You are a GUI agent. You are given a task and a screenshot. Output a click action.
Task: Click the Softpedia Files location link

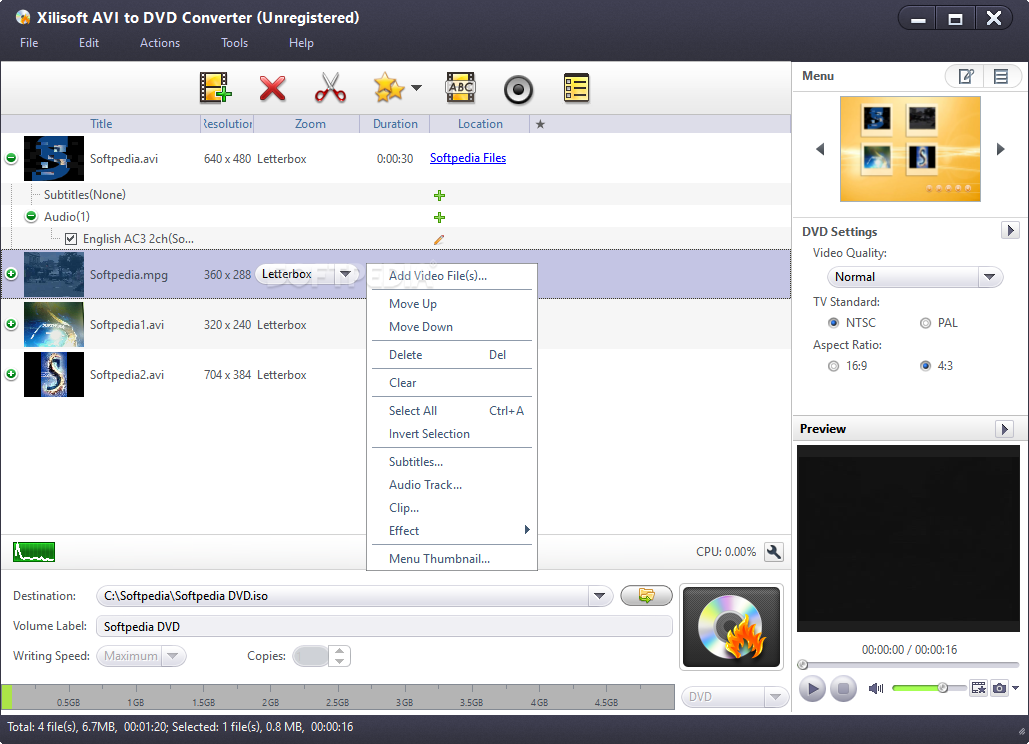pyautogui.click(x=468, y=158)
